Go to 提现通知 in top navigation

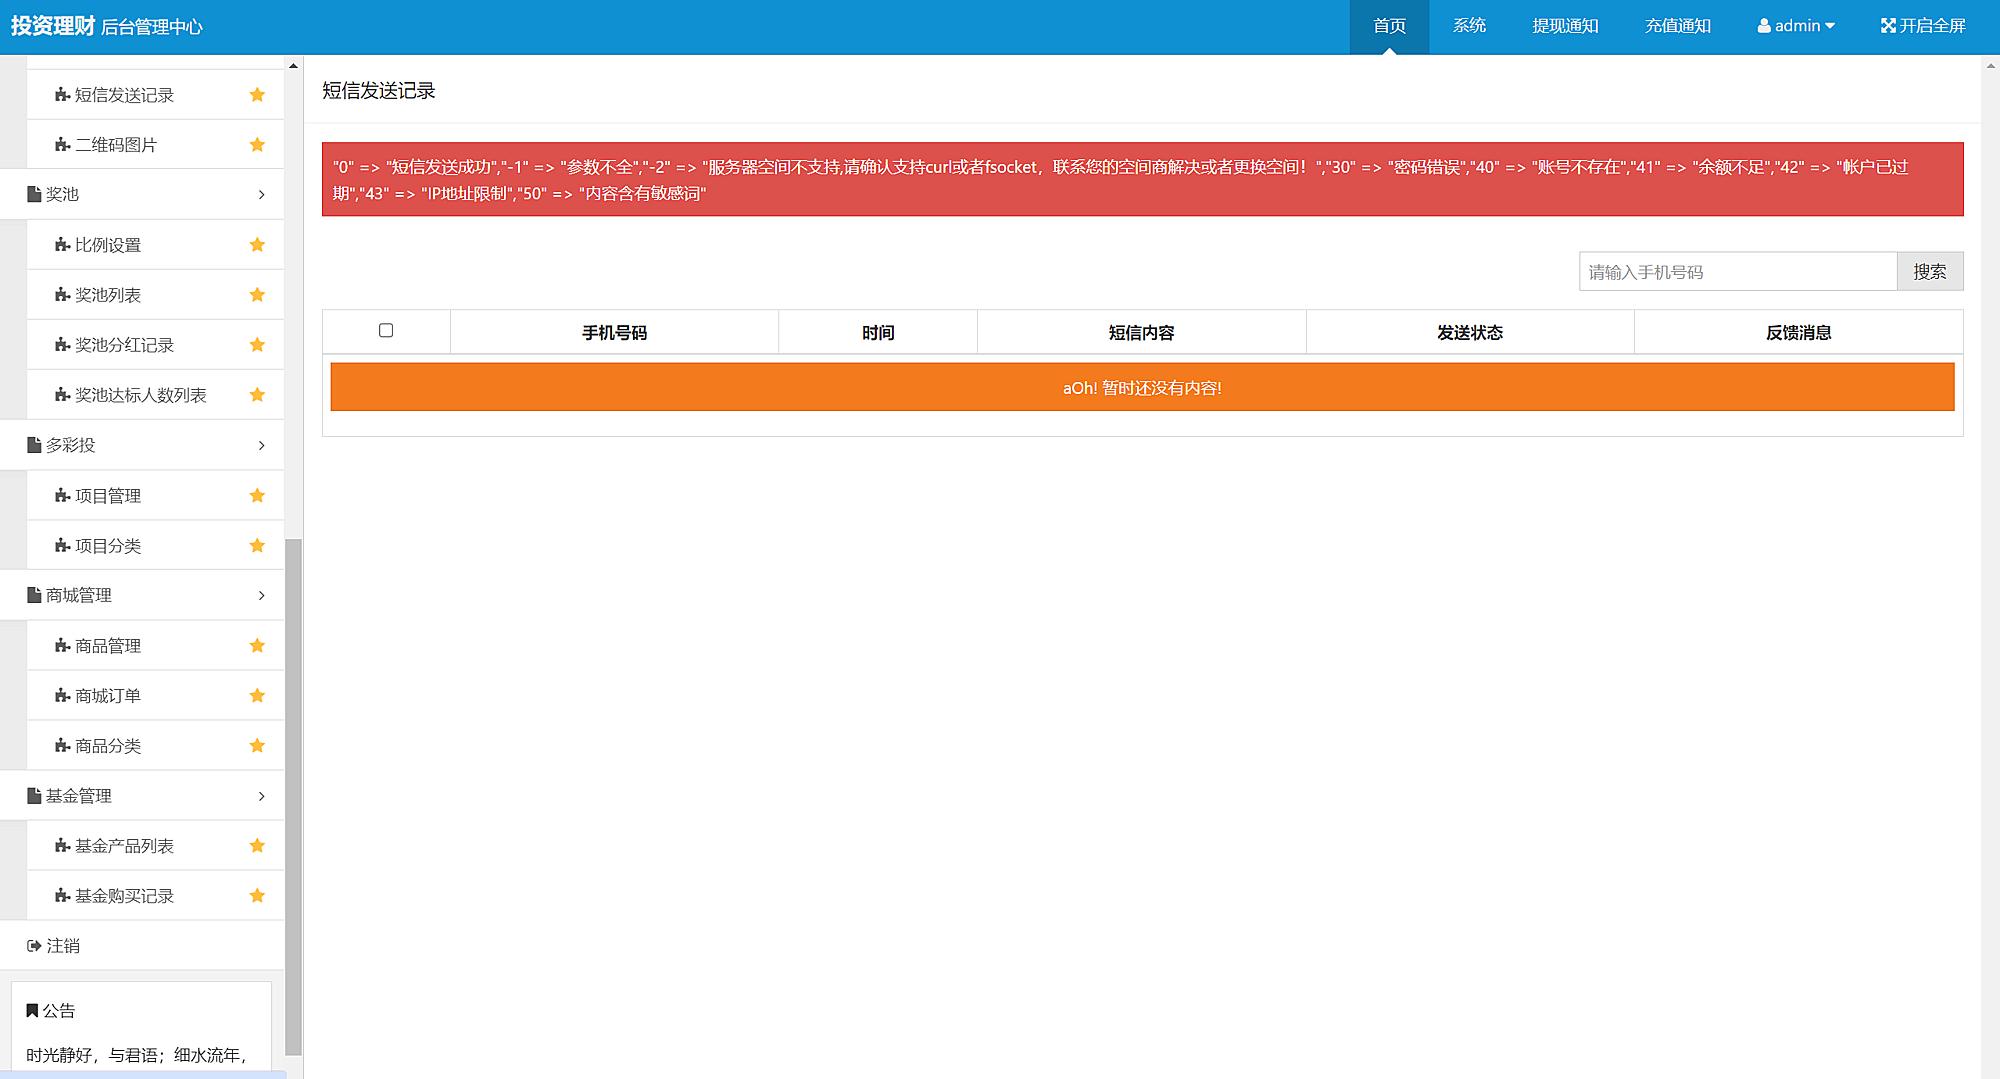[1565, 26]
